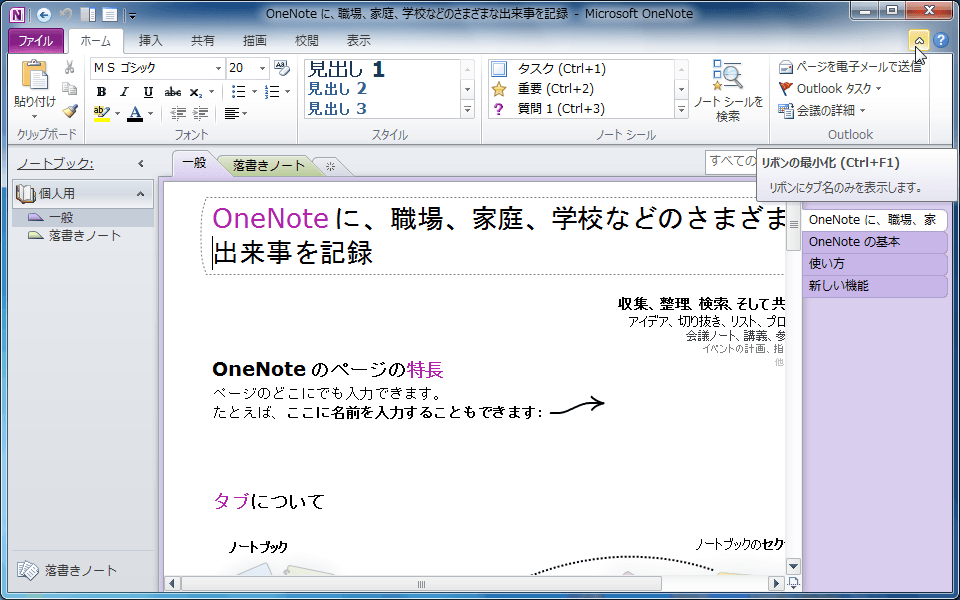The width and height of the screenshot is (960, 600).
Task: Open numbering style dropdown arrow
Action: pos(288,92)
